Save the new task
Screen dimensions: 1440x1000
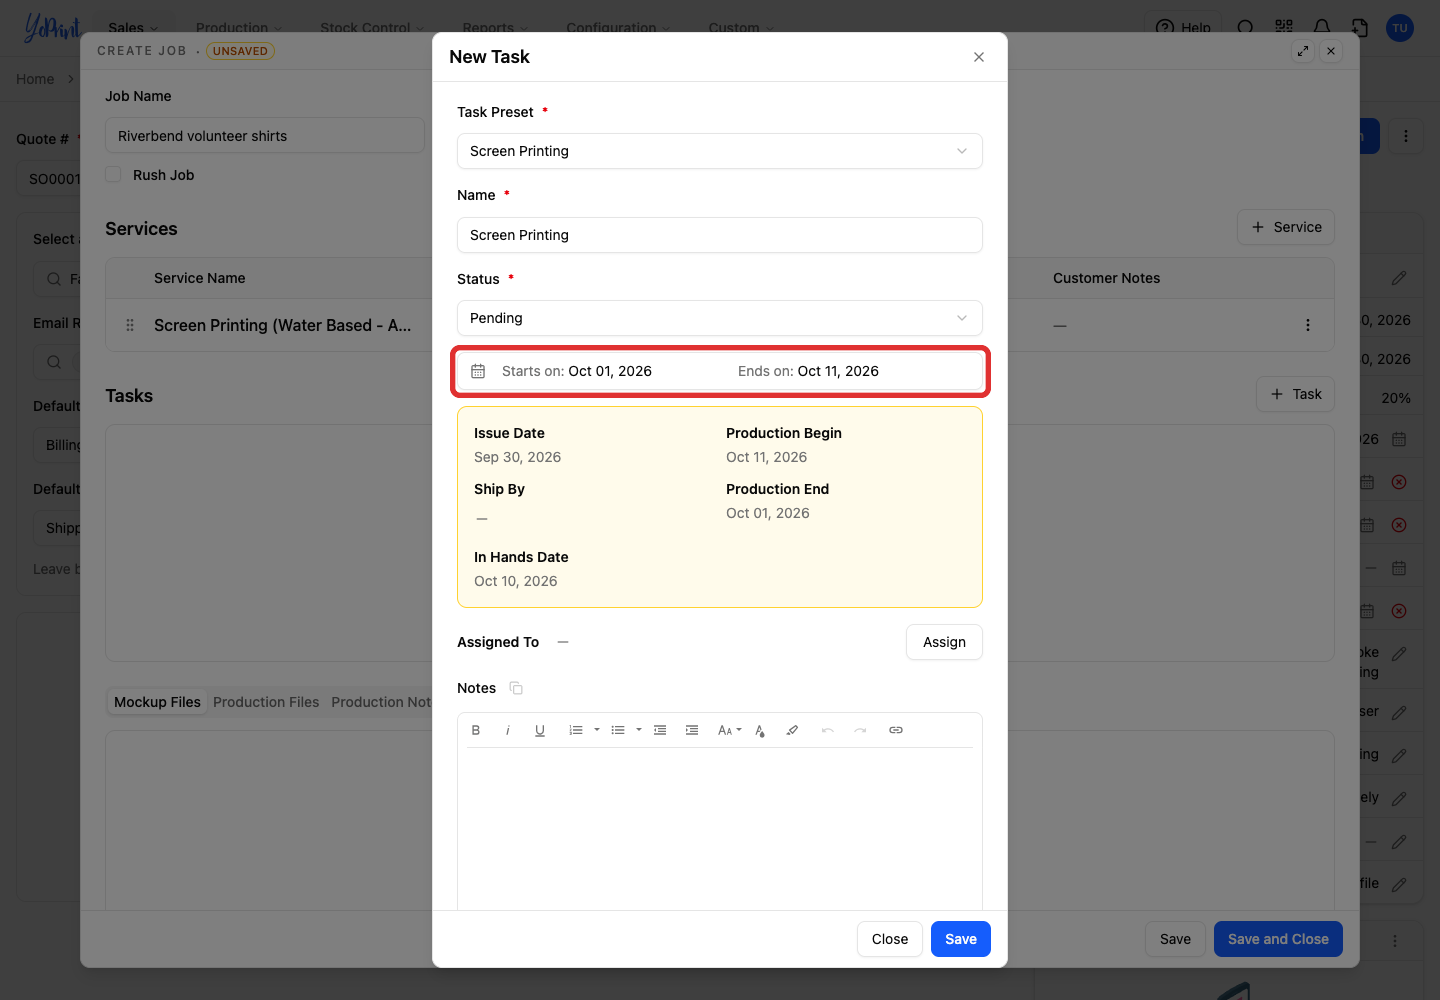point(961,939)
